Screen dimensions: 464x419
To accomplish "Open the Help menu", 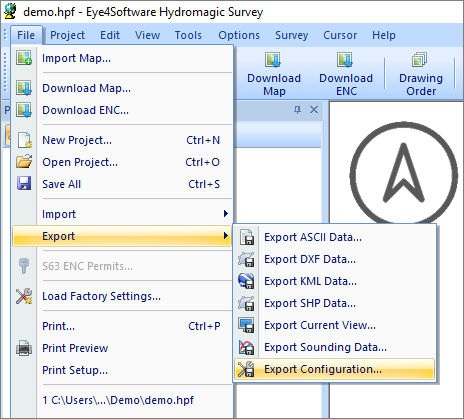I will click(384, 35).
